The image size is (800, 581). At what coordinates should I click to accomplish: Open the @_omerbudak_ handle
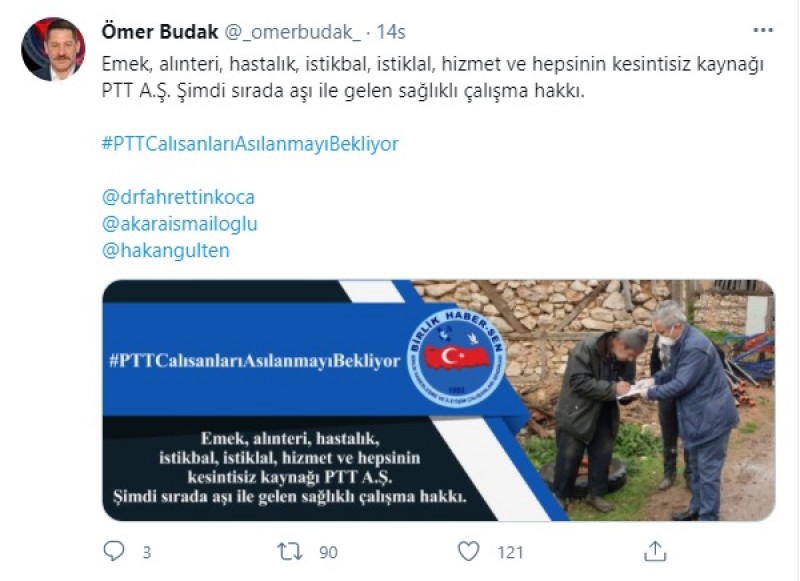[x=292, y=32]
